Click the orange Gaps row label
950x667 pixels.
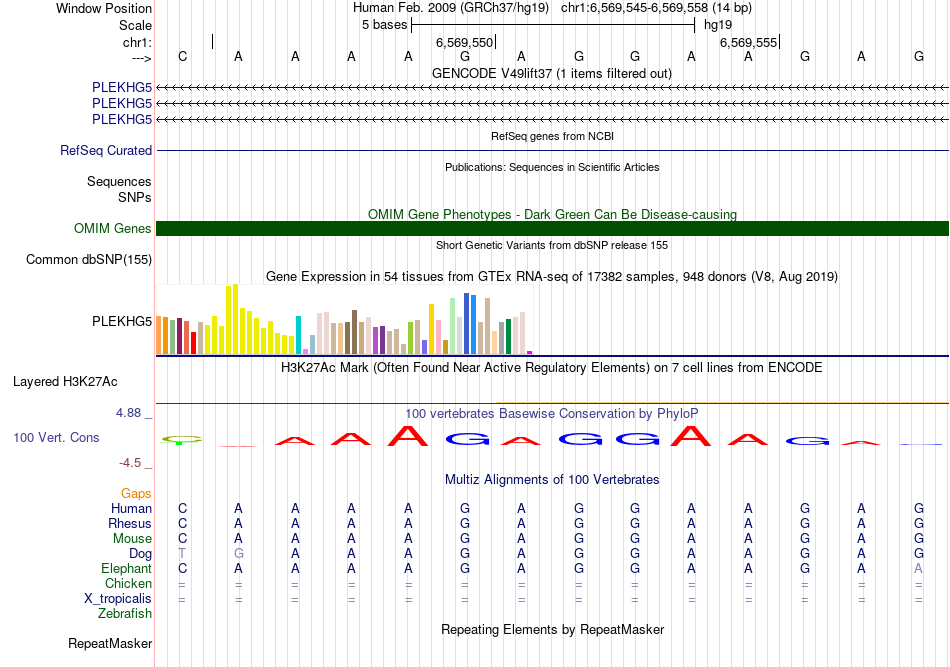136,494
